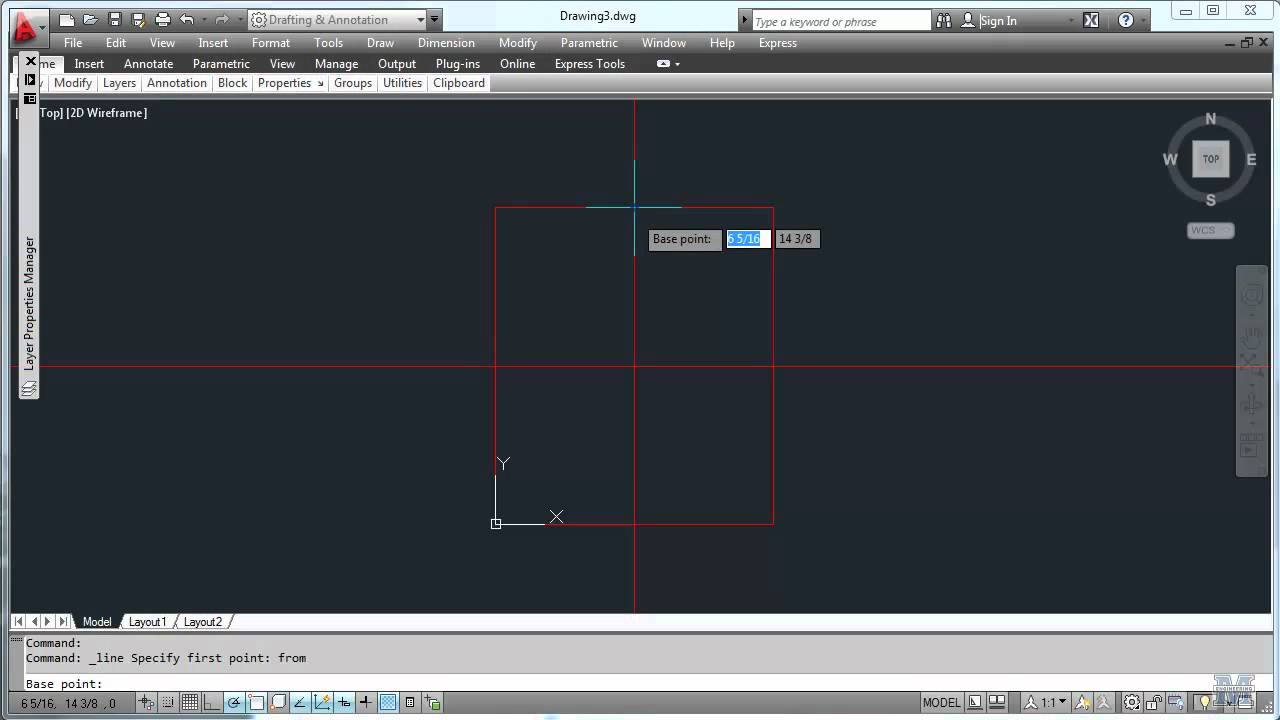
Task: Save the drawing with the Save icon
Action: 114,20
